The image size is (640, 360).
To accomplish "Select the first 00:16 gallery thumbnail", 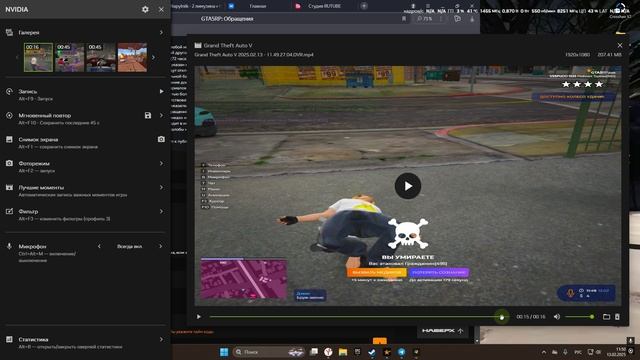I will [38, 58].
